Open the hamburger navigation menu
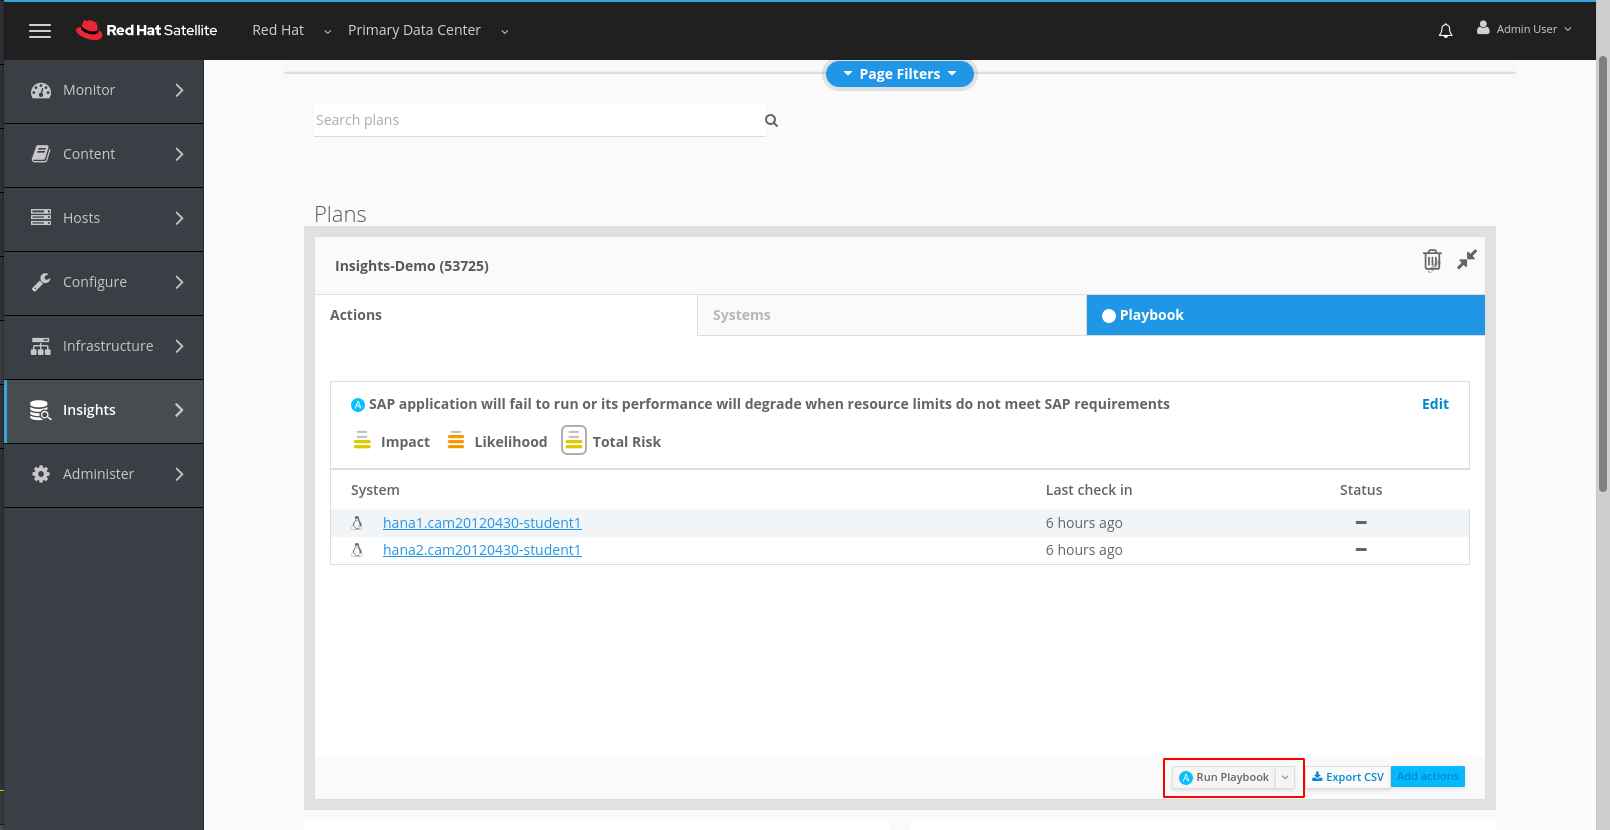This screenshot has width=1610, height=830. [x=40, y=31]
